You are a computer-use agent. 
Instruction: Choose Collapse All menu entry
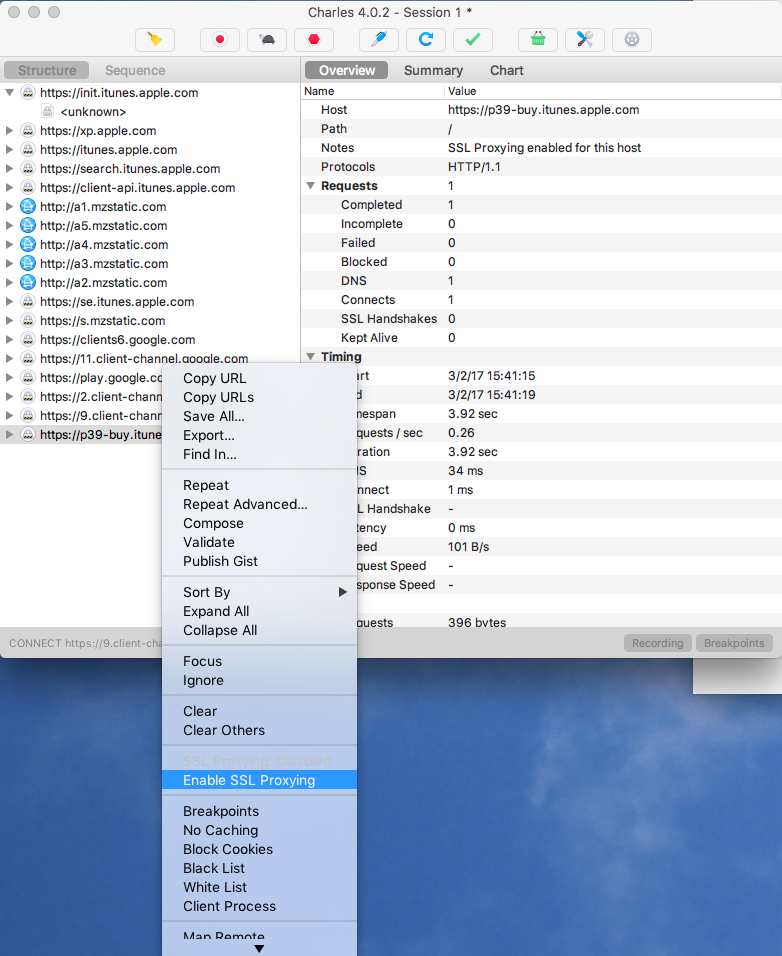(259, 630)
